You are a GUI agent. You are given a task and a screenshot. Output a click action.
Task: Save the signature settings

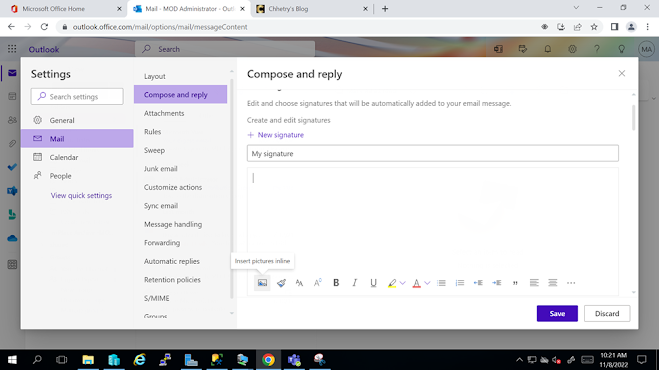tap(557, 314)
